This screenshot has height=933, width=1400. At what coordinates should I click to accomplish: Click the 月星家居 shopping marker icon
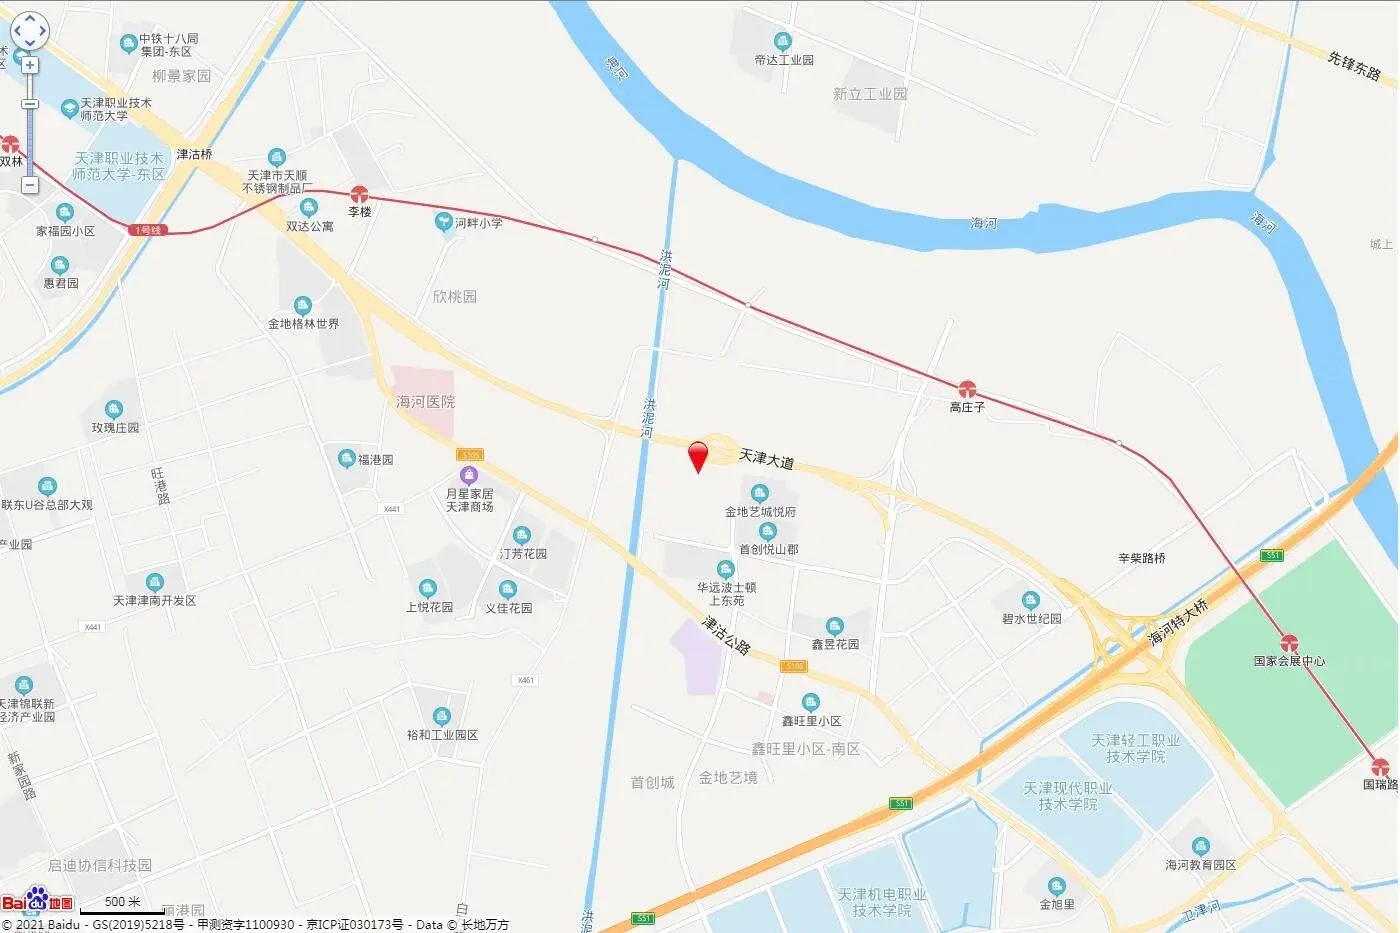tap(469, 475)
